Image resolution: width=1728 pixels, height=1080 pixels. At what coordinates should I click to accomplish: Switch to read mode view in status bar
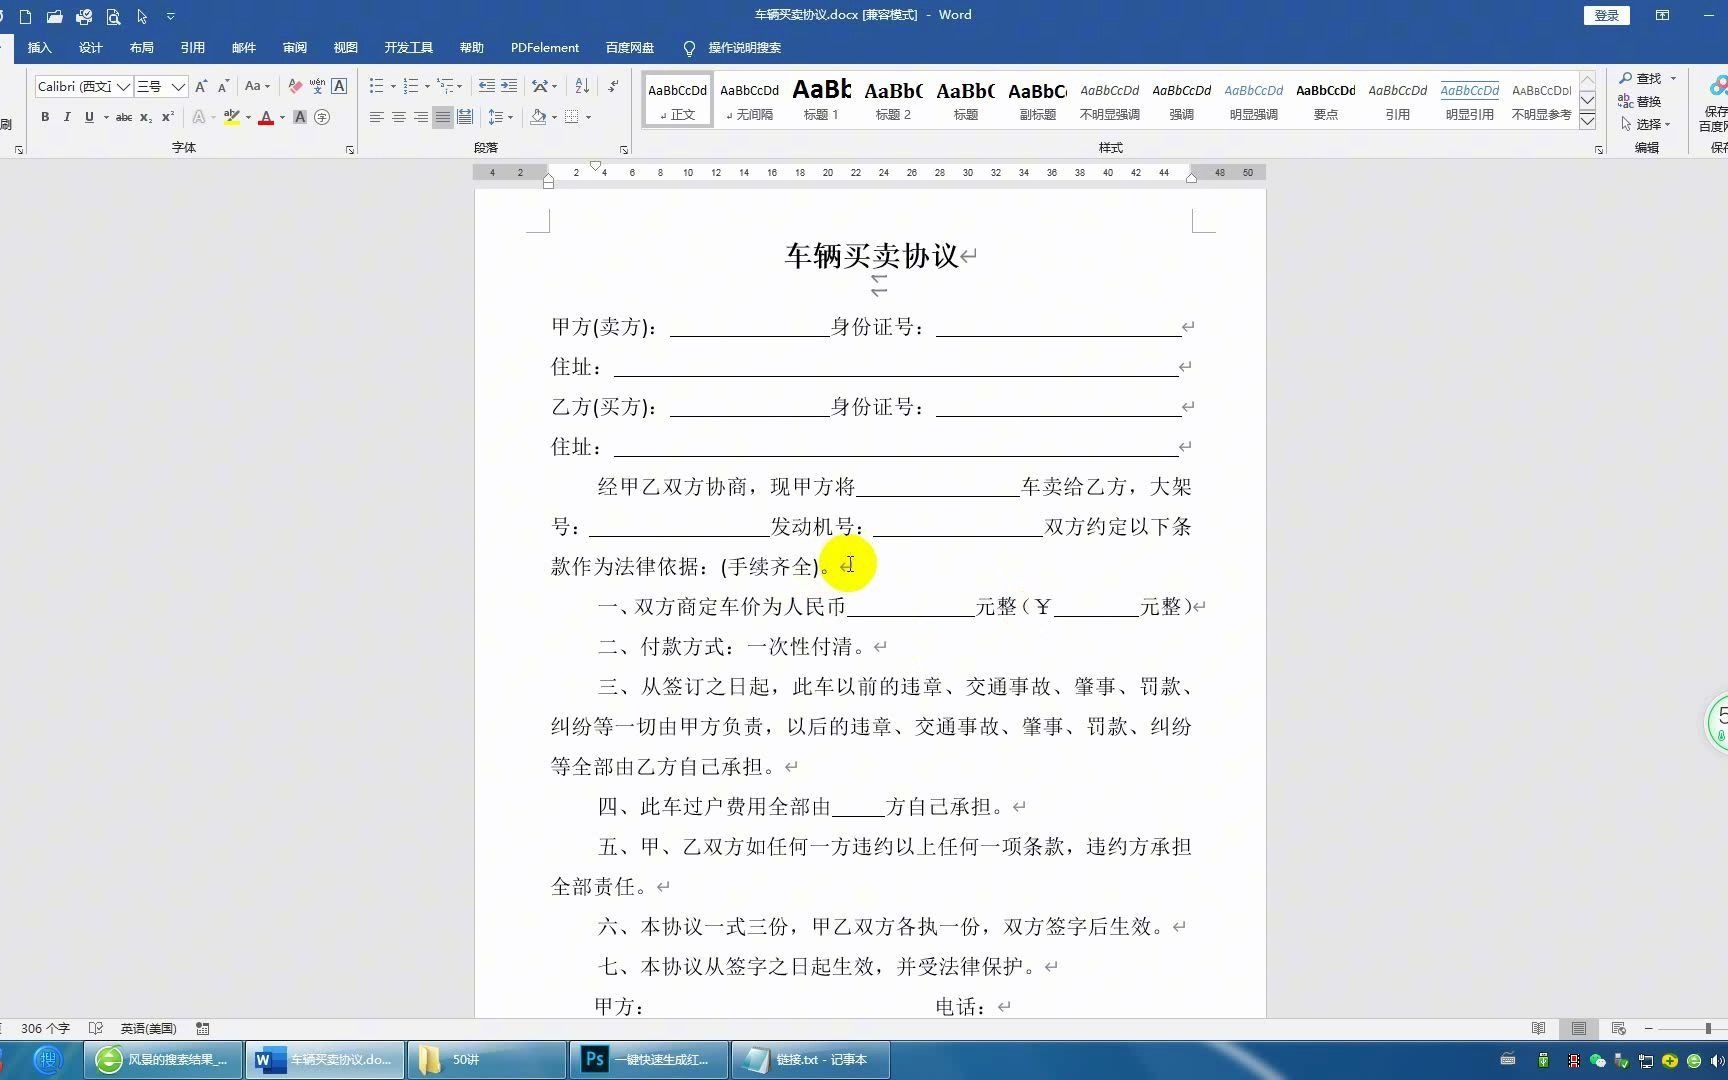click(x=1539, y=1028)
